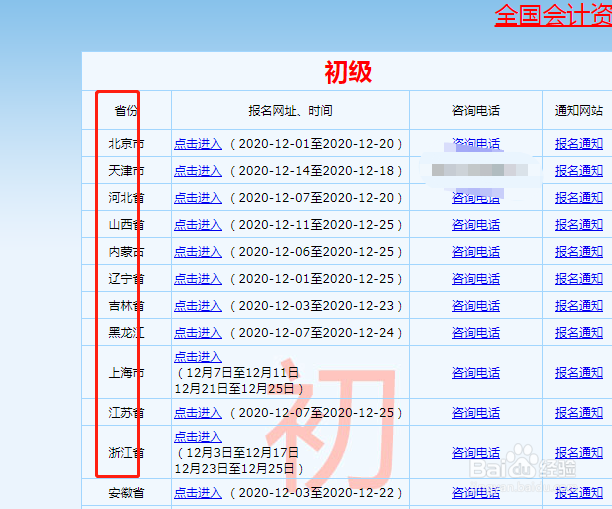Open 报名通知 link for 上海市
The width and height of the screenshot is (612, 509).
[x=579, y=373]
